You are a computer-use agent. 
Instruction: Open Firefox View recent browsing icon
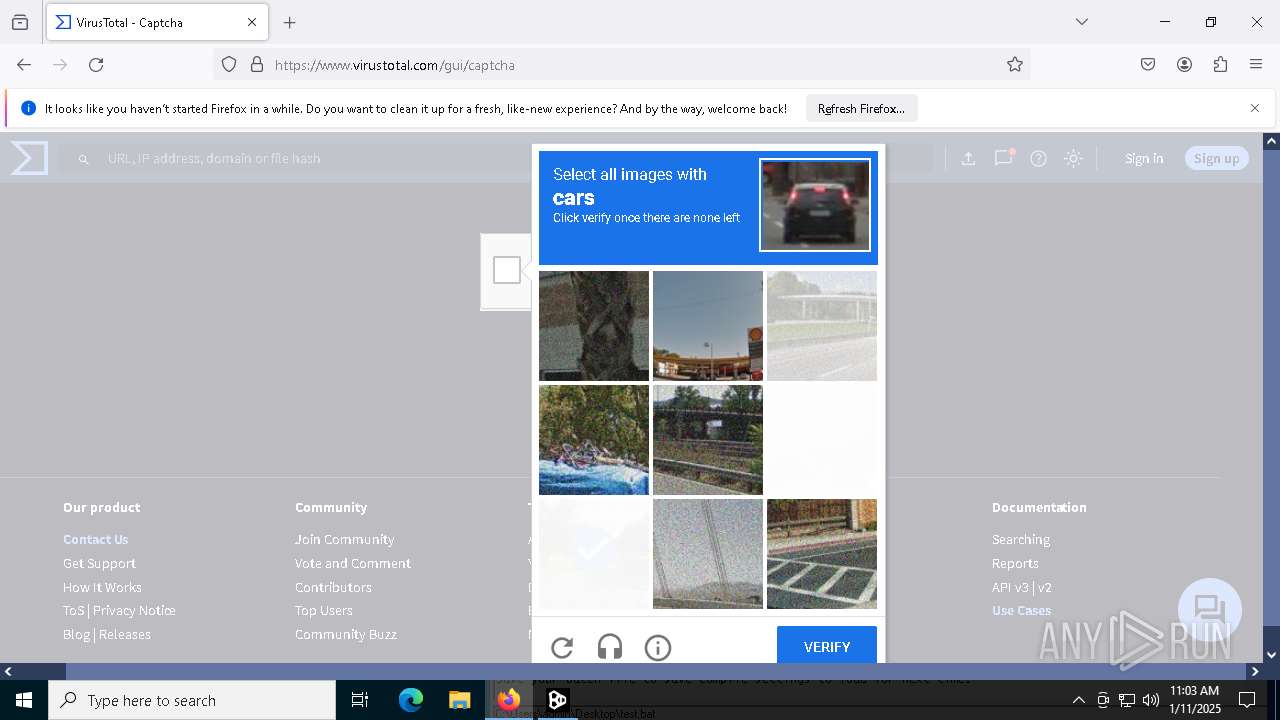[x=20, y=22]
